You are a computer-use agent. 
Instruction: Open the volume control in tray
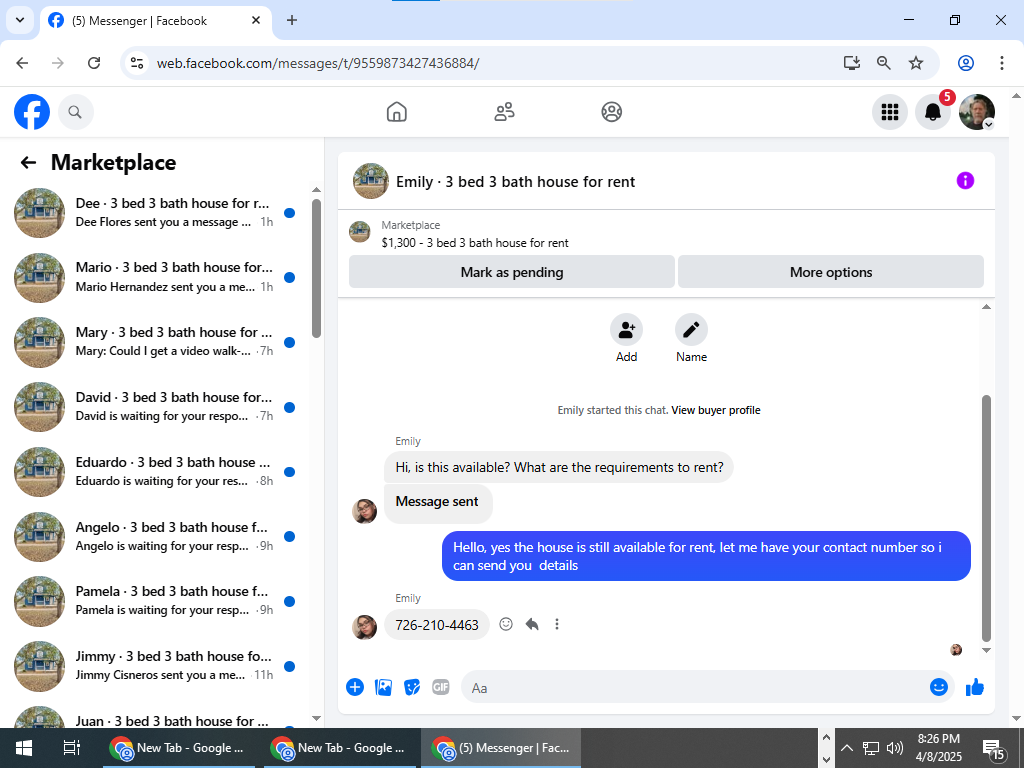(894, 748)
